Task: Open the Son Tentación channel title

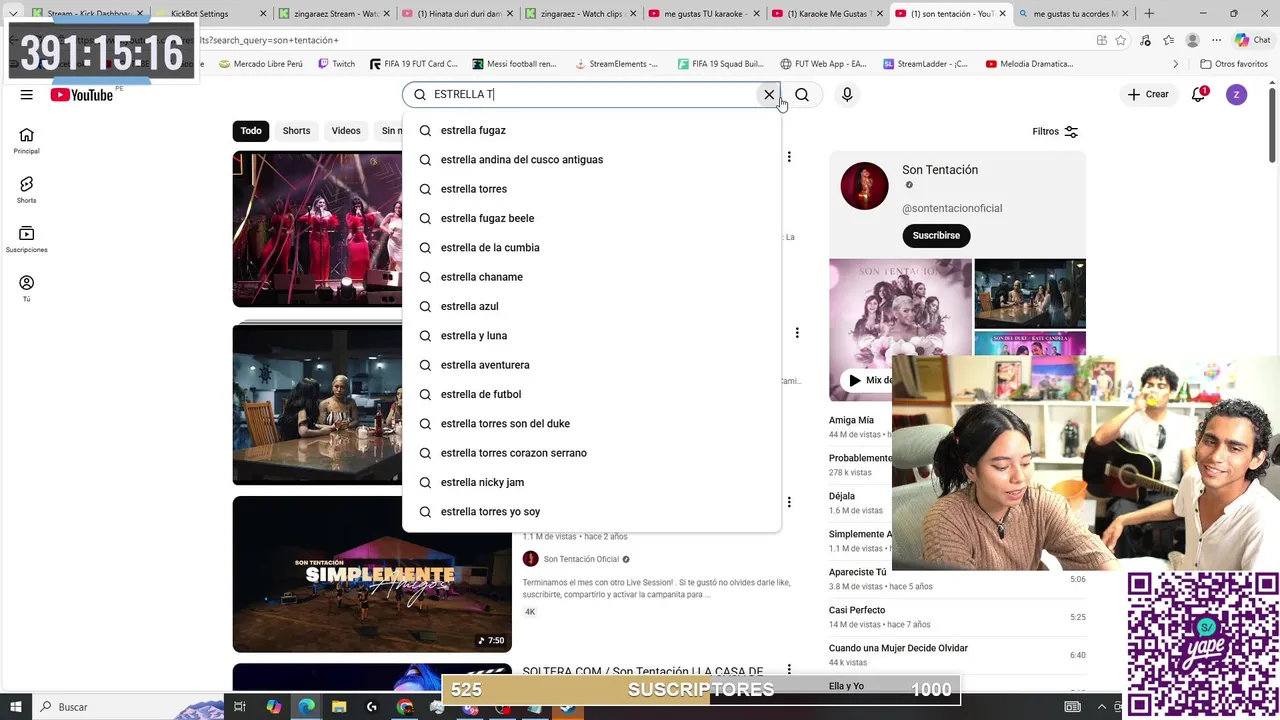Action: 940,170
